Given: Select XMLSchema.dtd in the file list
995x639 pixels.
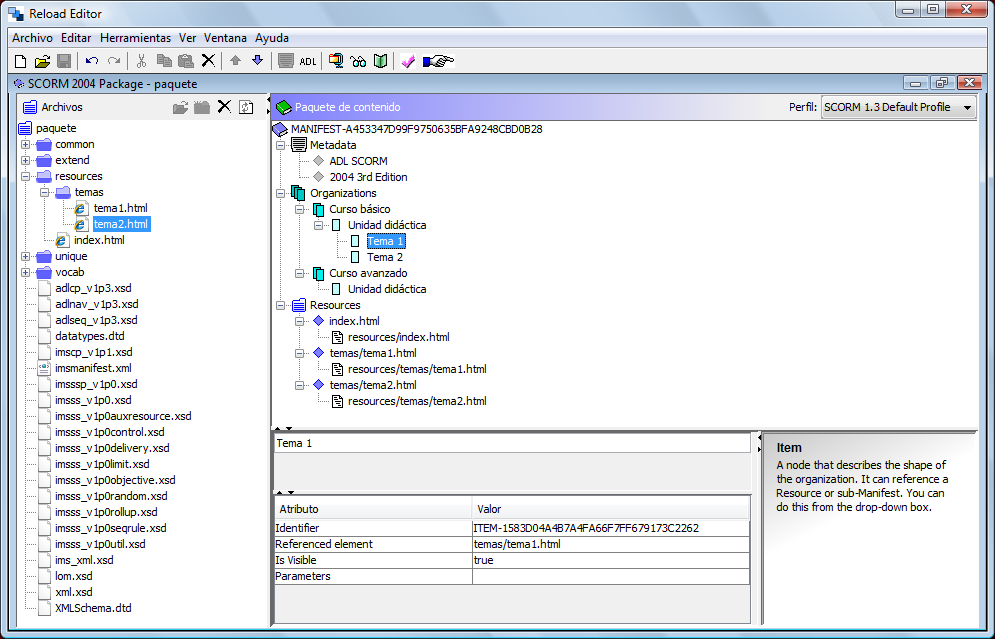Looking at the screenshot, I should (93, 608).
